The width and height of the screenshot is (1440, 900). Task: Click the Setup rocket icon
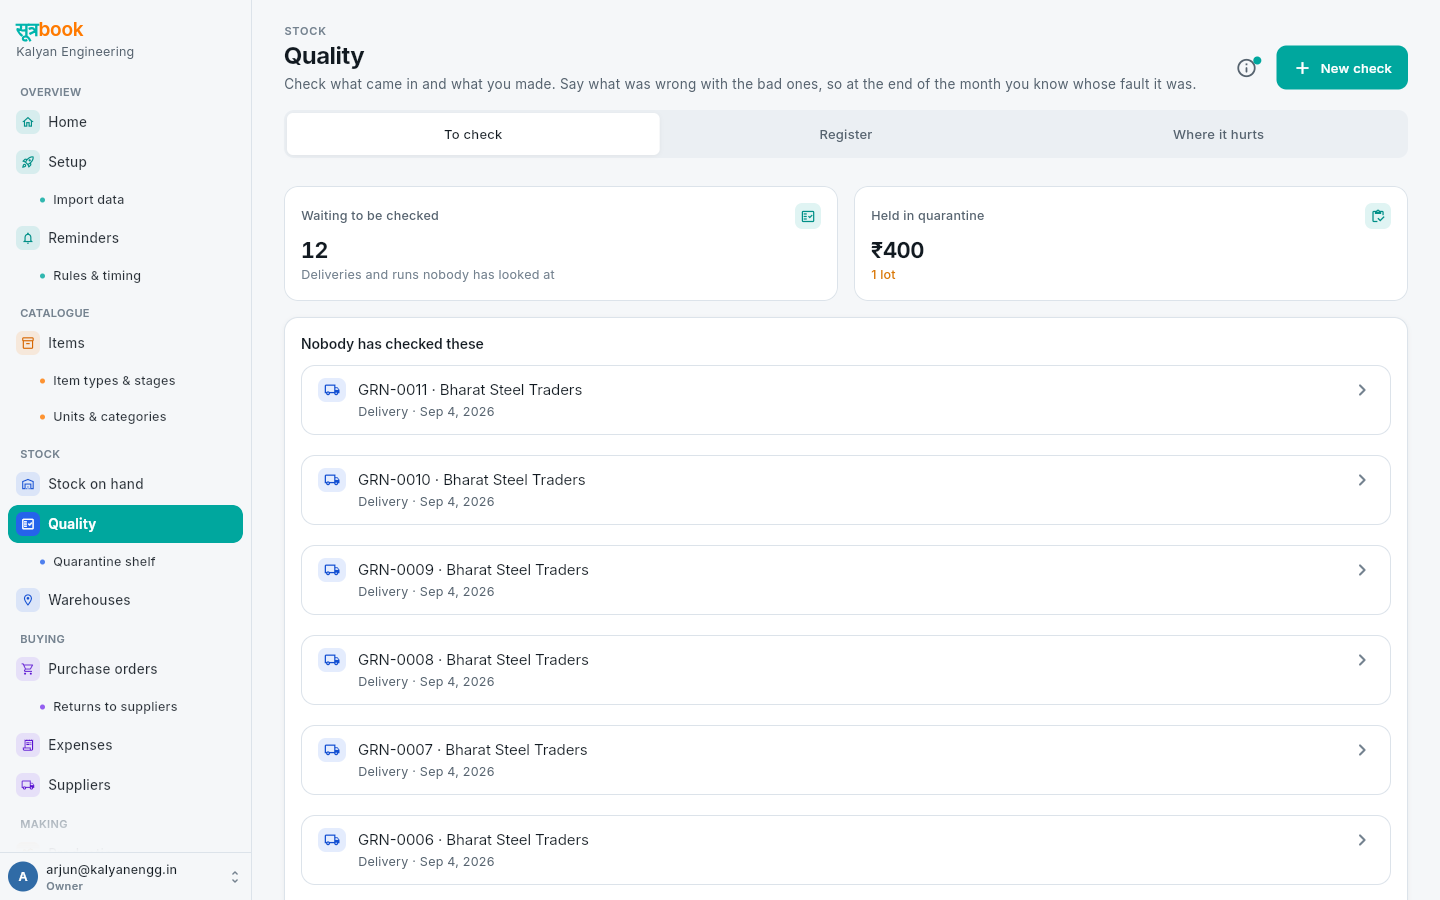pos(28,162)
